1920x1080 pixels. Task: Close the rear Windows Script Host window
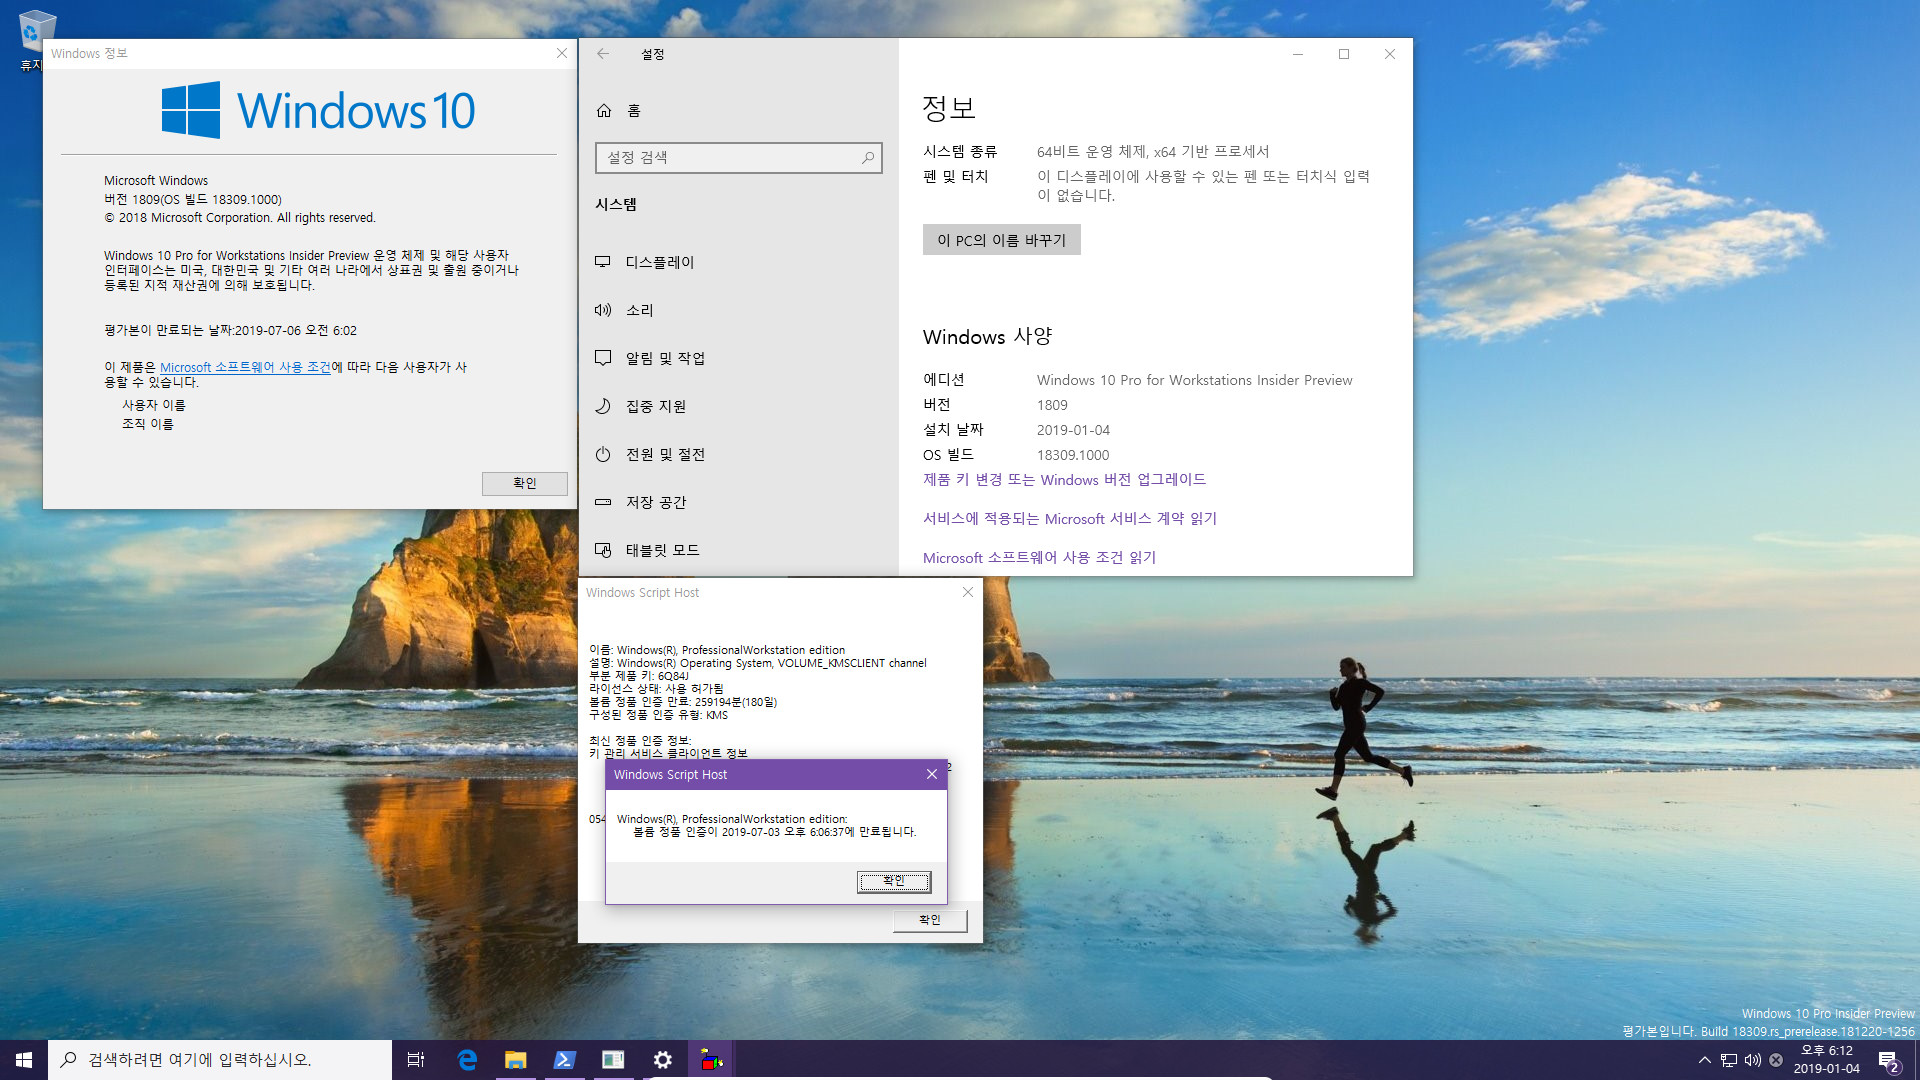point(967,593)
